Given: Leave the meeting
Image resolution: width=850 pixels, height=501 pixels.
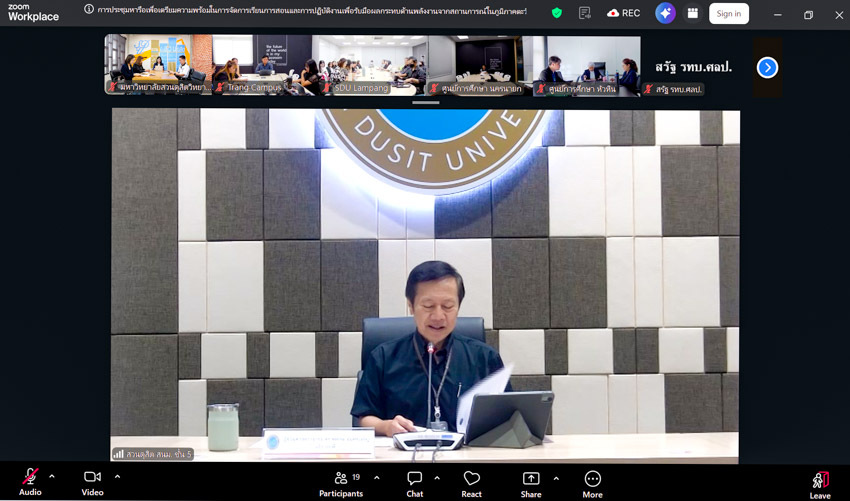Looking at the screenshot, I should pyautogui.click(x=819, y=482).
